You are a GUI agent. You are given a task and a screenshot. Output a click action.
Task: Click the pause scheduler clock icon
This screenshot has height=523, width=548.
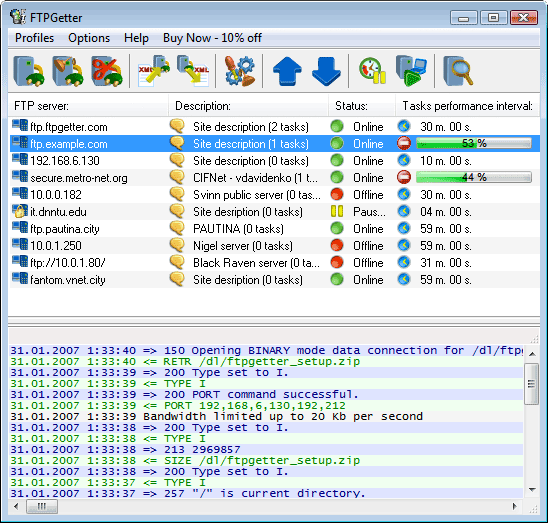click(373, 71)
